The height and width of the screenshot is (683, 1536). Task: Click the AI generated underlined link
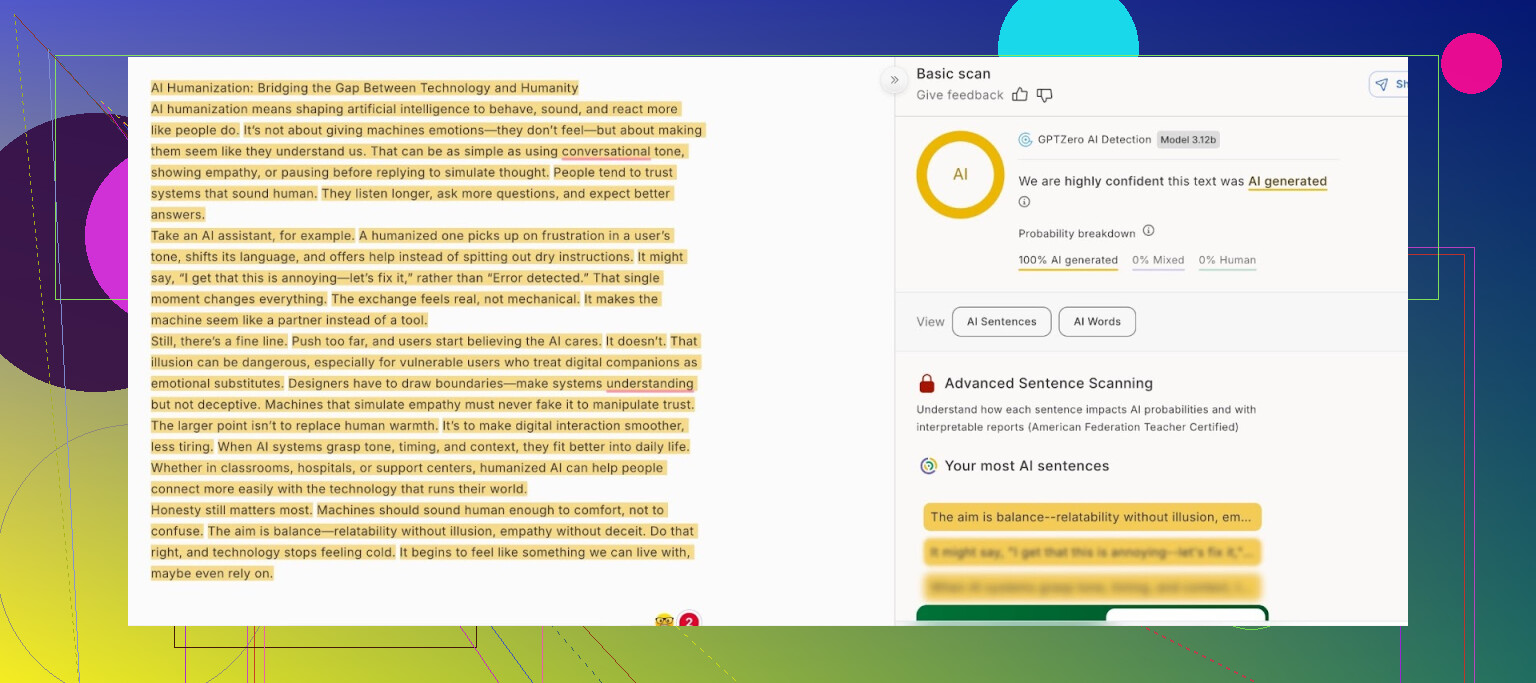[x=1287, y=182]
